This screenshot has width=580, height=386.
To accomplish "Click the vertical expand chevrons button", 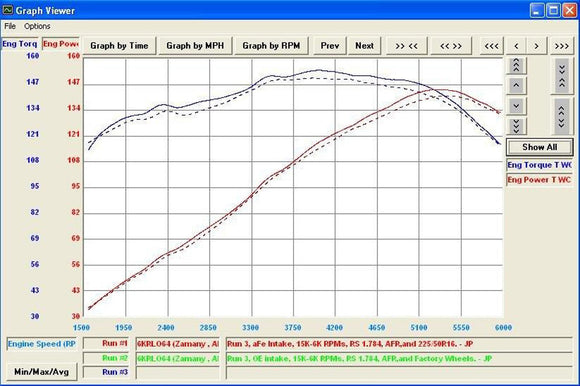I will point(562,116).
